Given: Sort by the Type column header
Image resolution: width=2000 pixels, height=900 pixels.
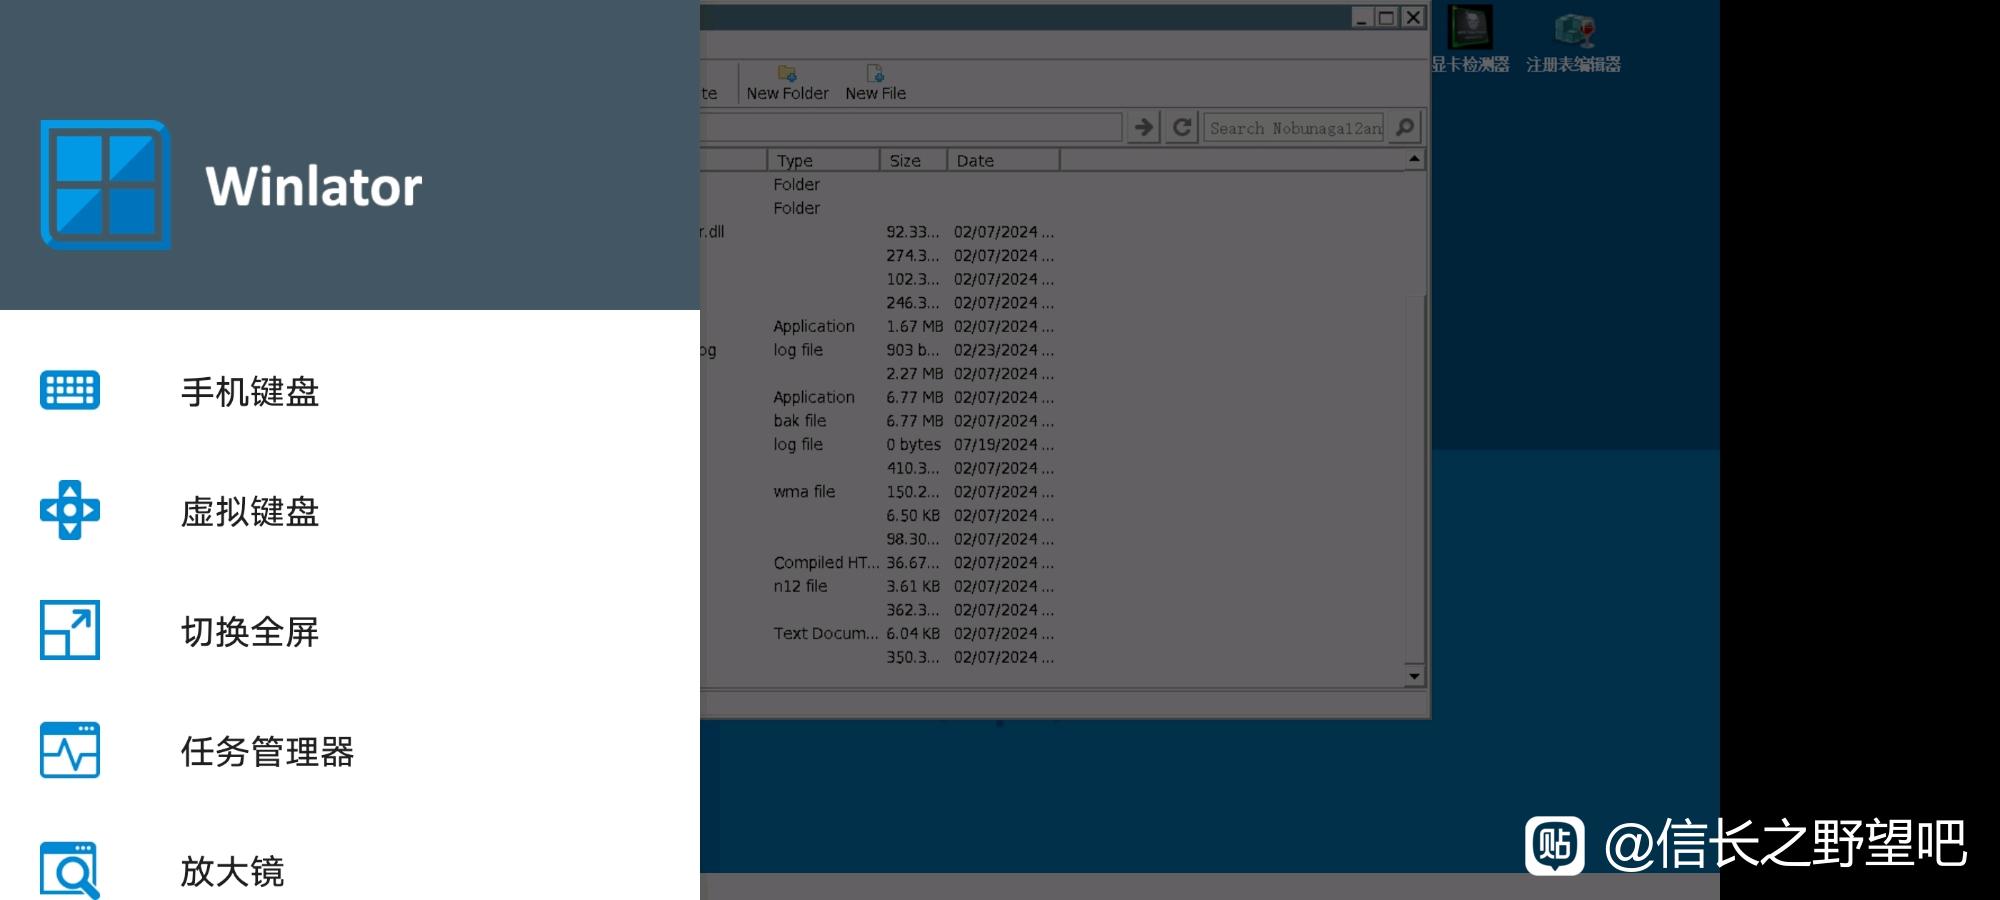Looking at the screenshot, I should click(823, 160).
